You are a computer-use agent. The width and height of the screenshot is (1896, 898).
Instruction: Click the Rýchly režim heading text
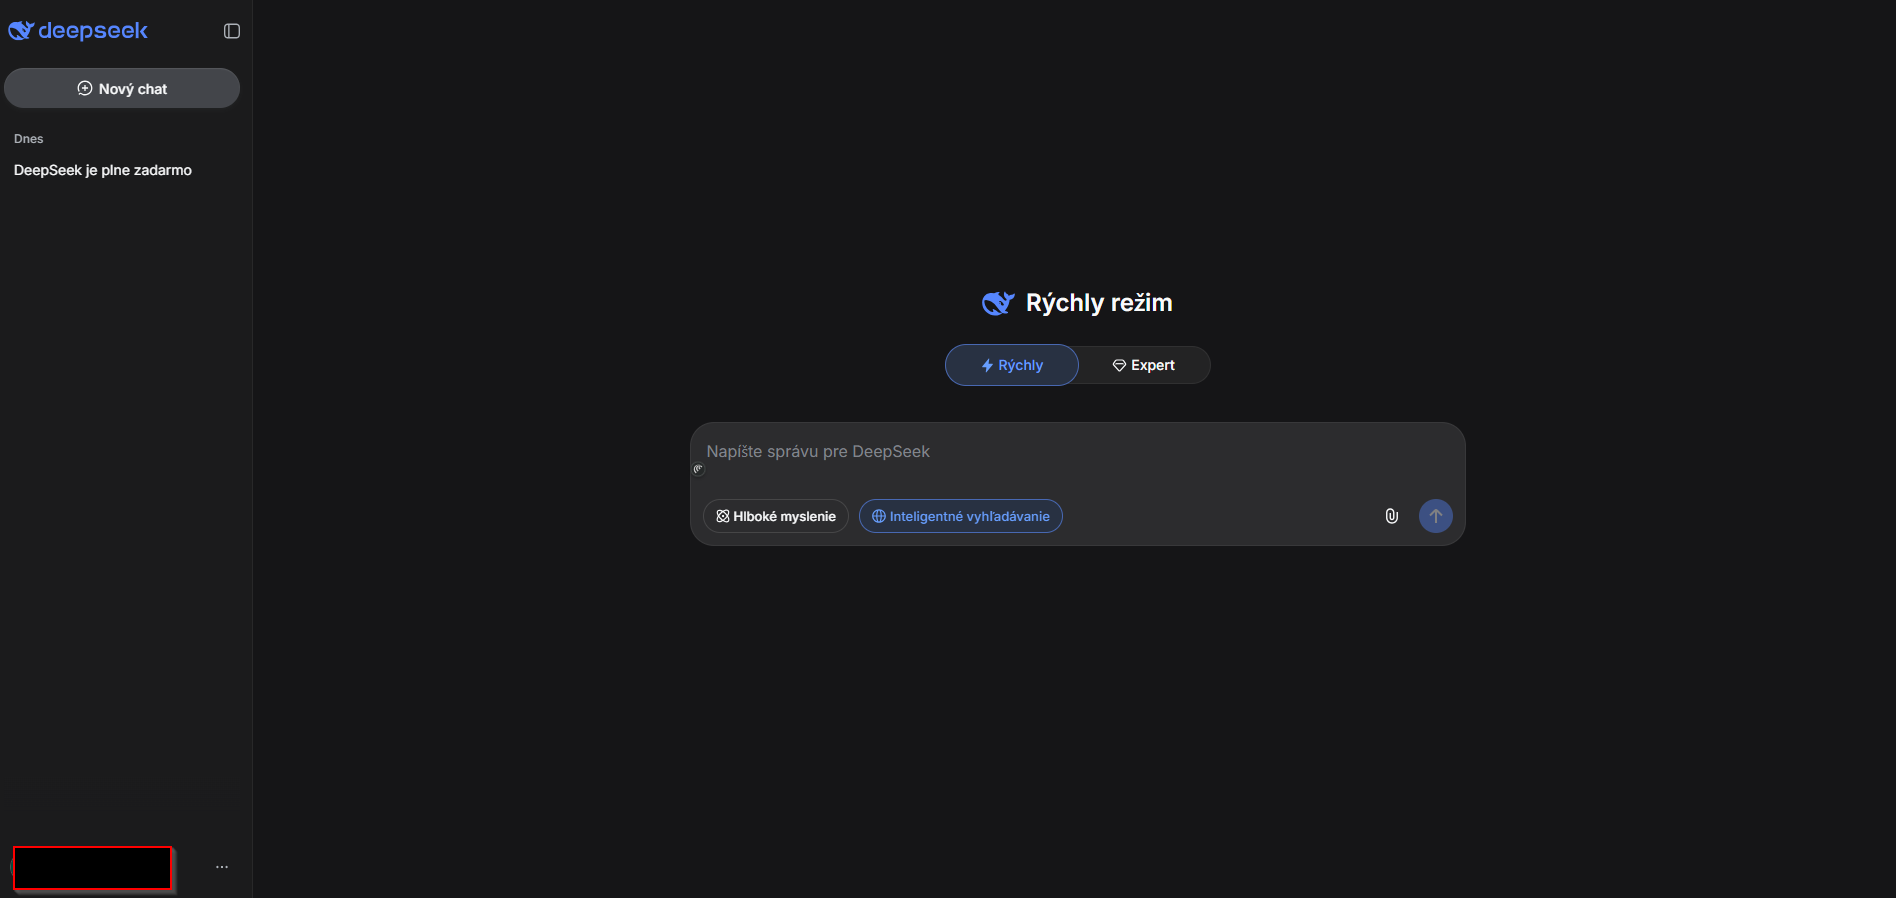1099,303
